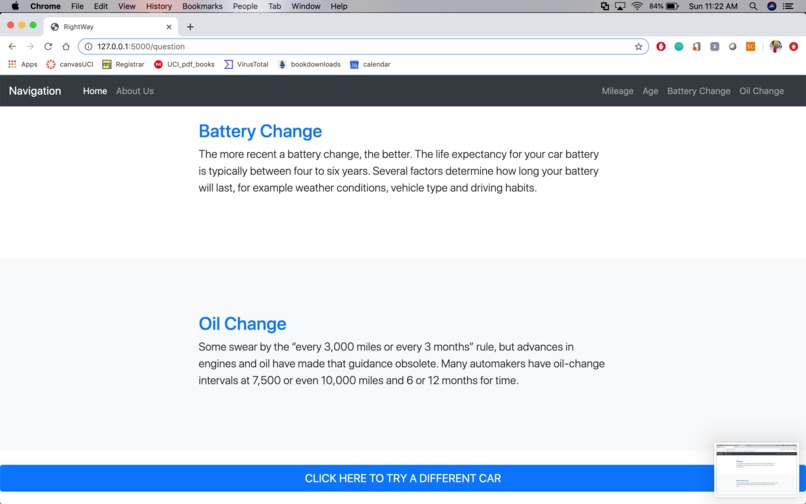The image size is (806, 504).
Task: Go back using browser back arrow
Action: 12,46
